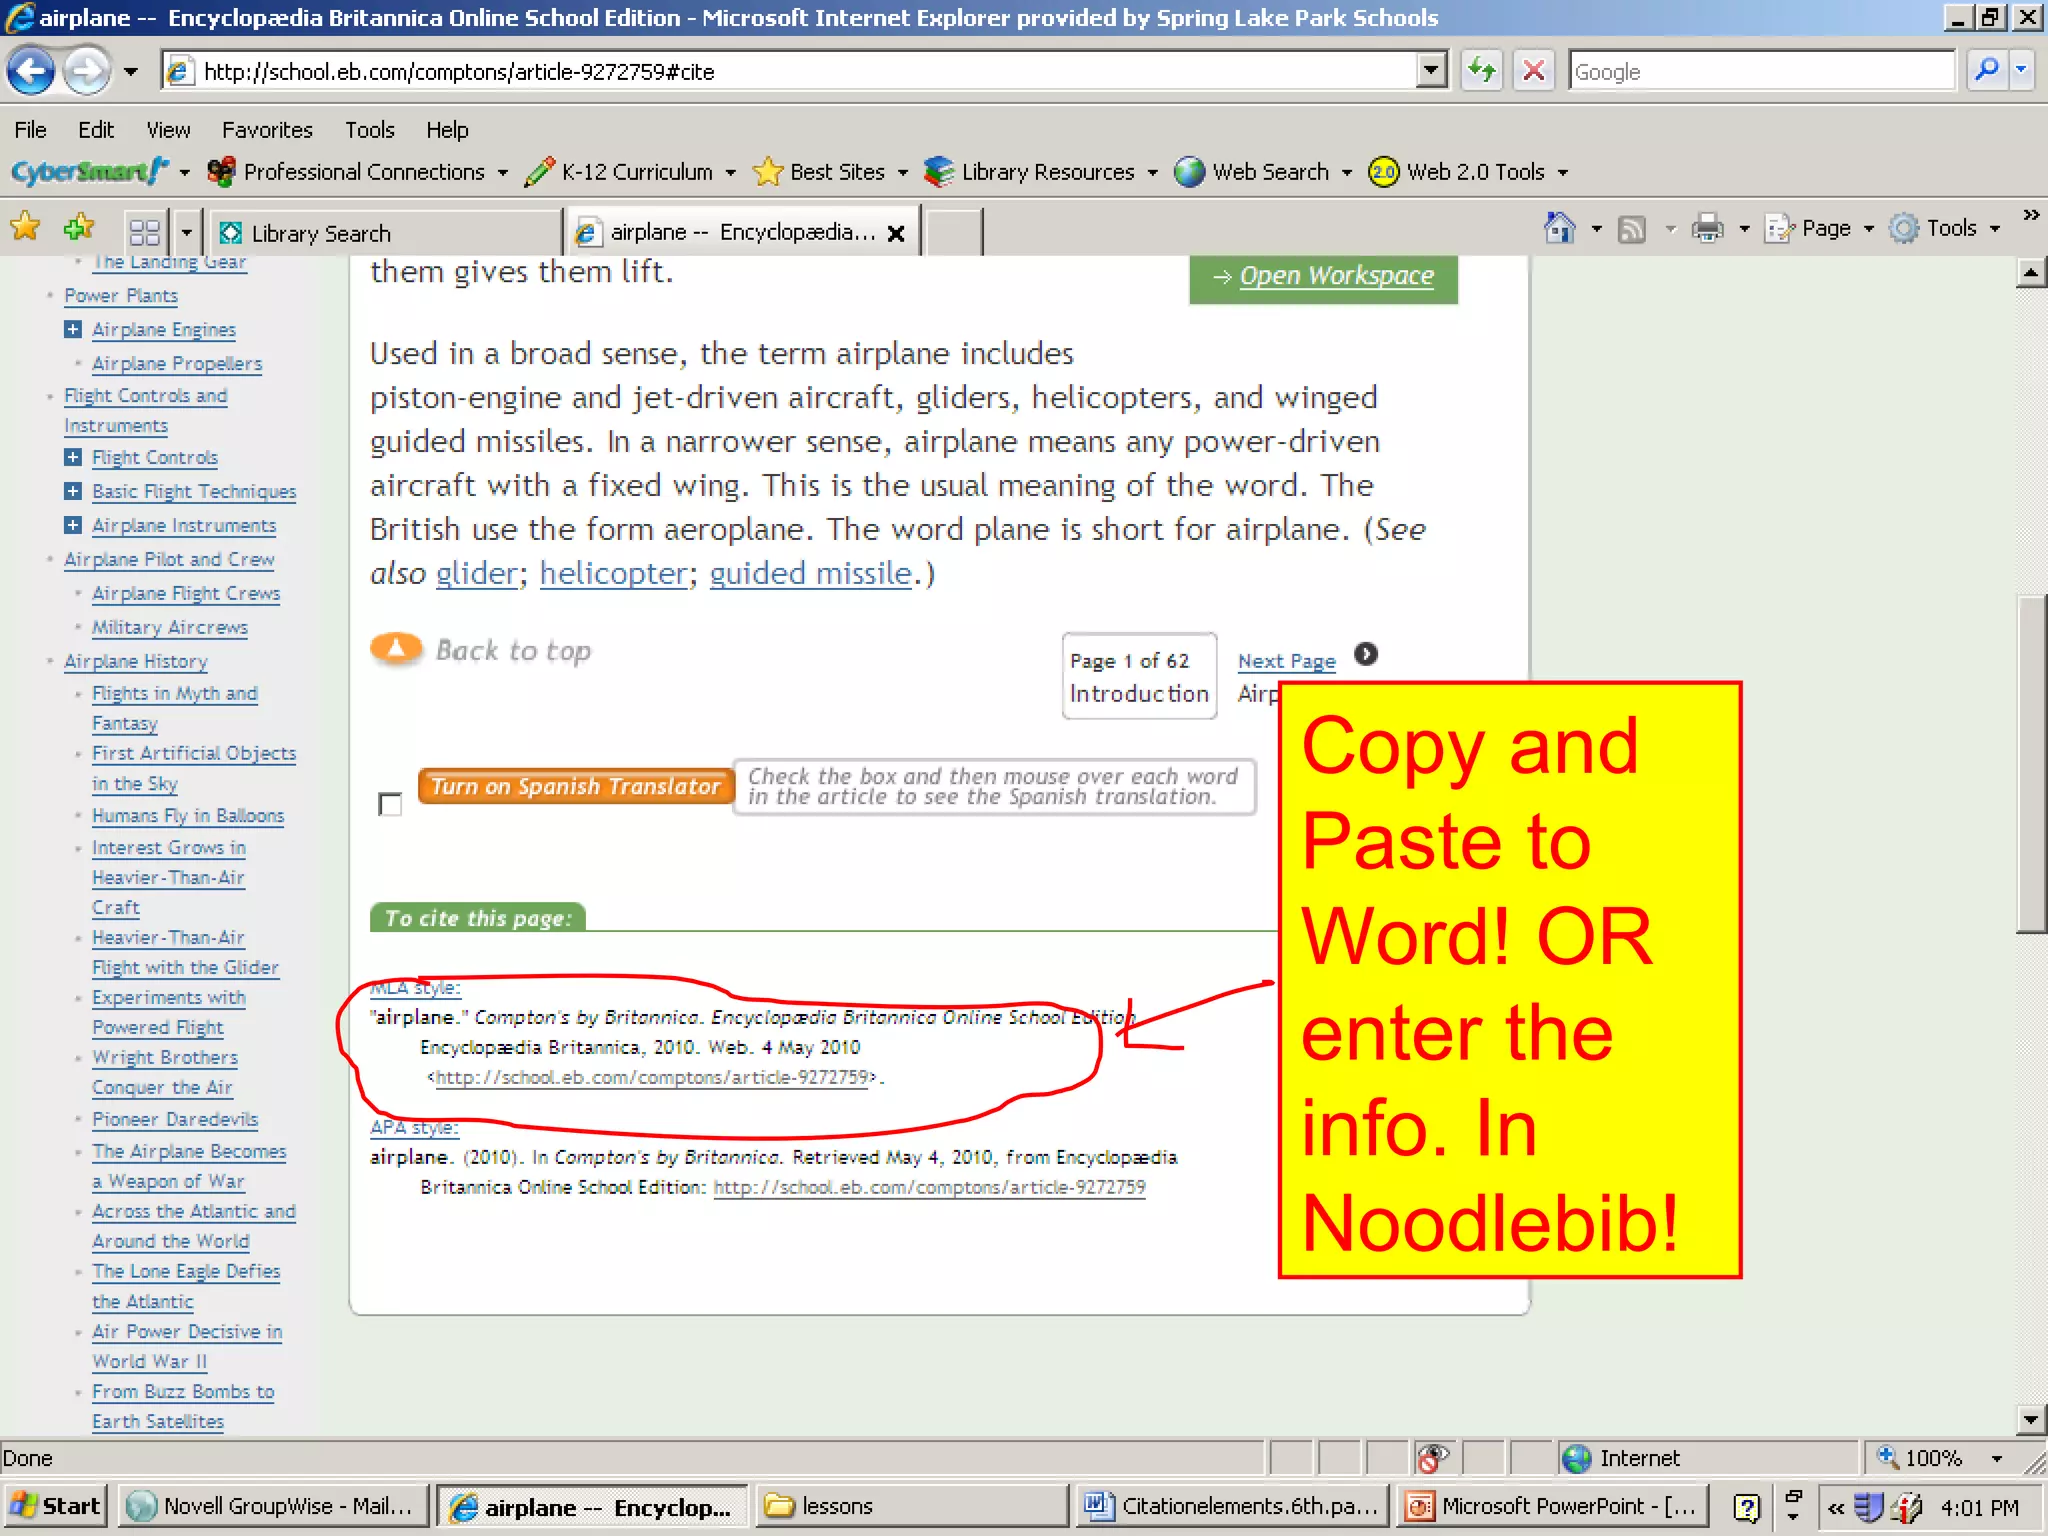The width and height of the screenshot is (2048, 1536).
Task: Click the Quick Tabs grid icon
Action: pos(145,232)
